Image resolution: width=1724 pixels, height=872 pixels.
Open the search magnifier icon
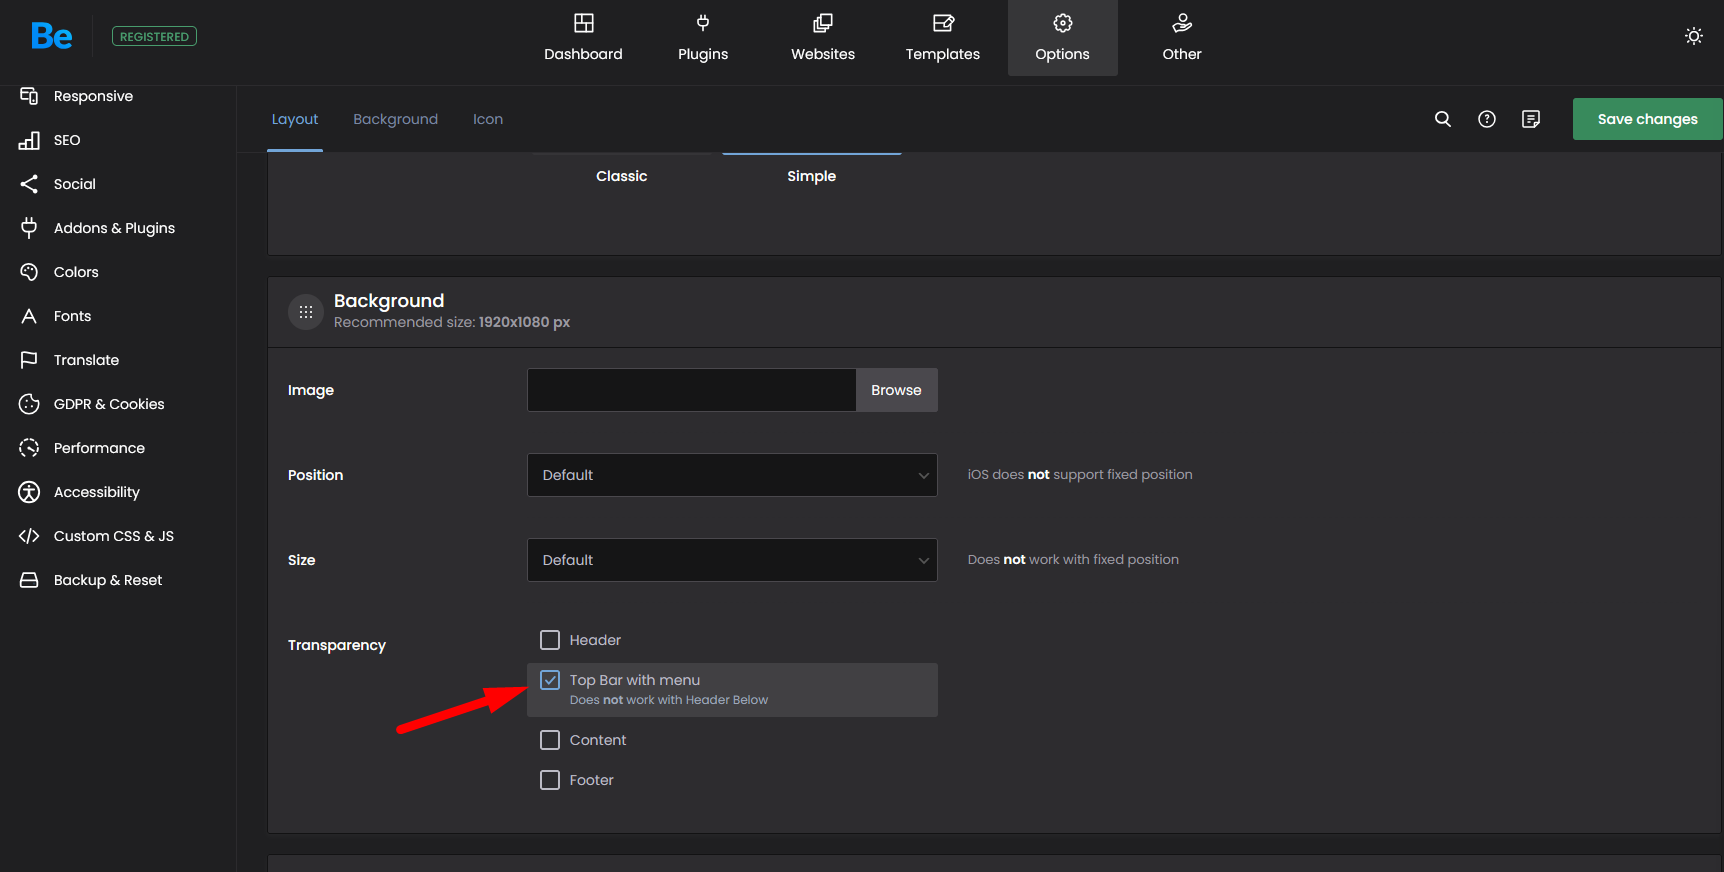tap(1443, 119)
